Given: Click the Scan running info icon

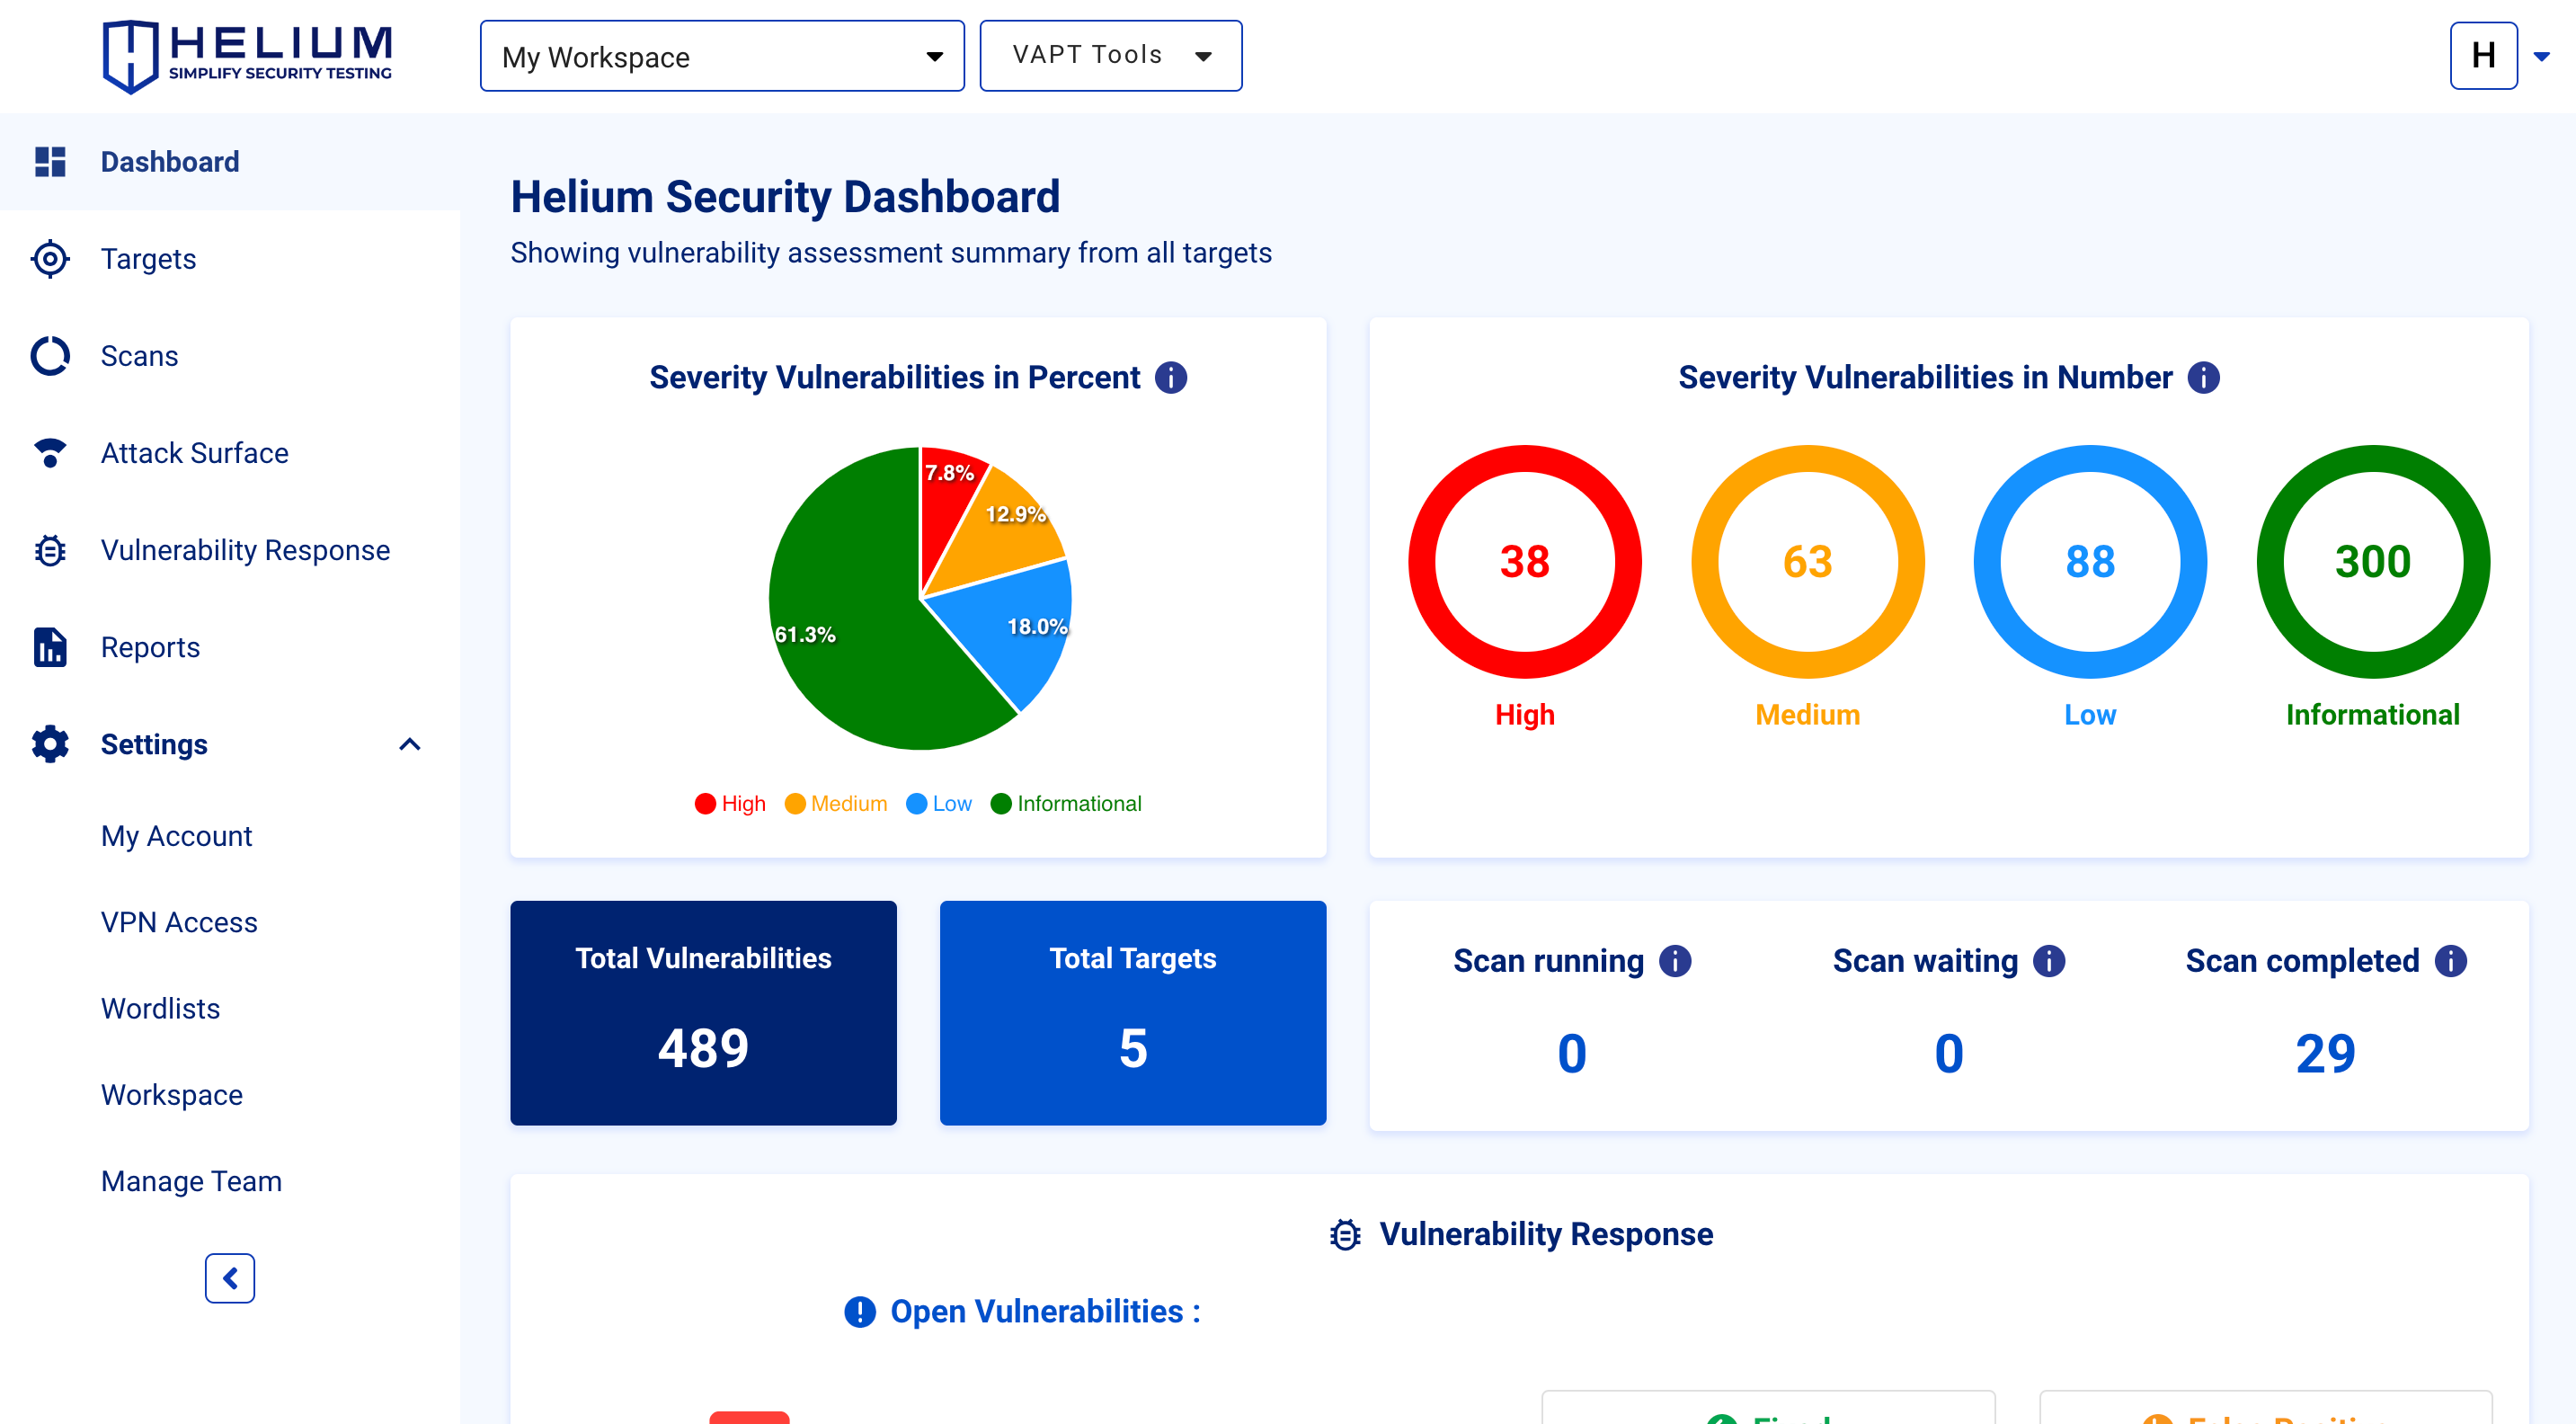Looking at the screenshot, I should (x=1675, y=961).
